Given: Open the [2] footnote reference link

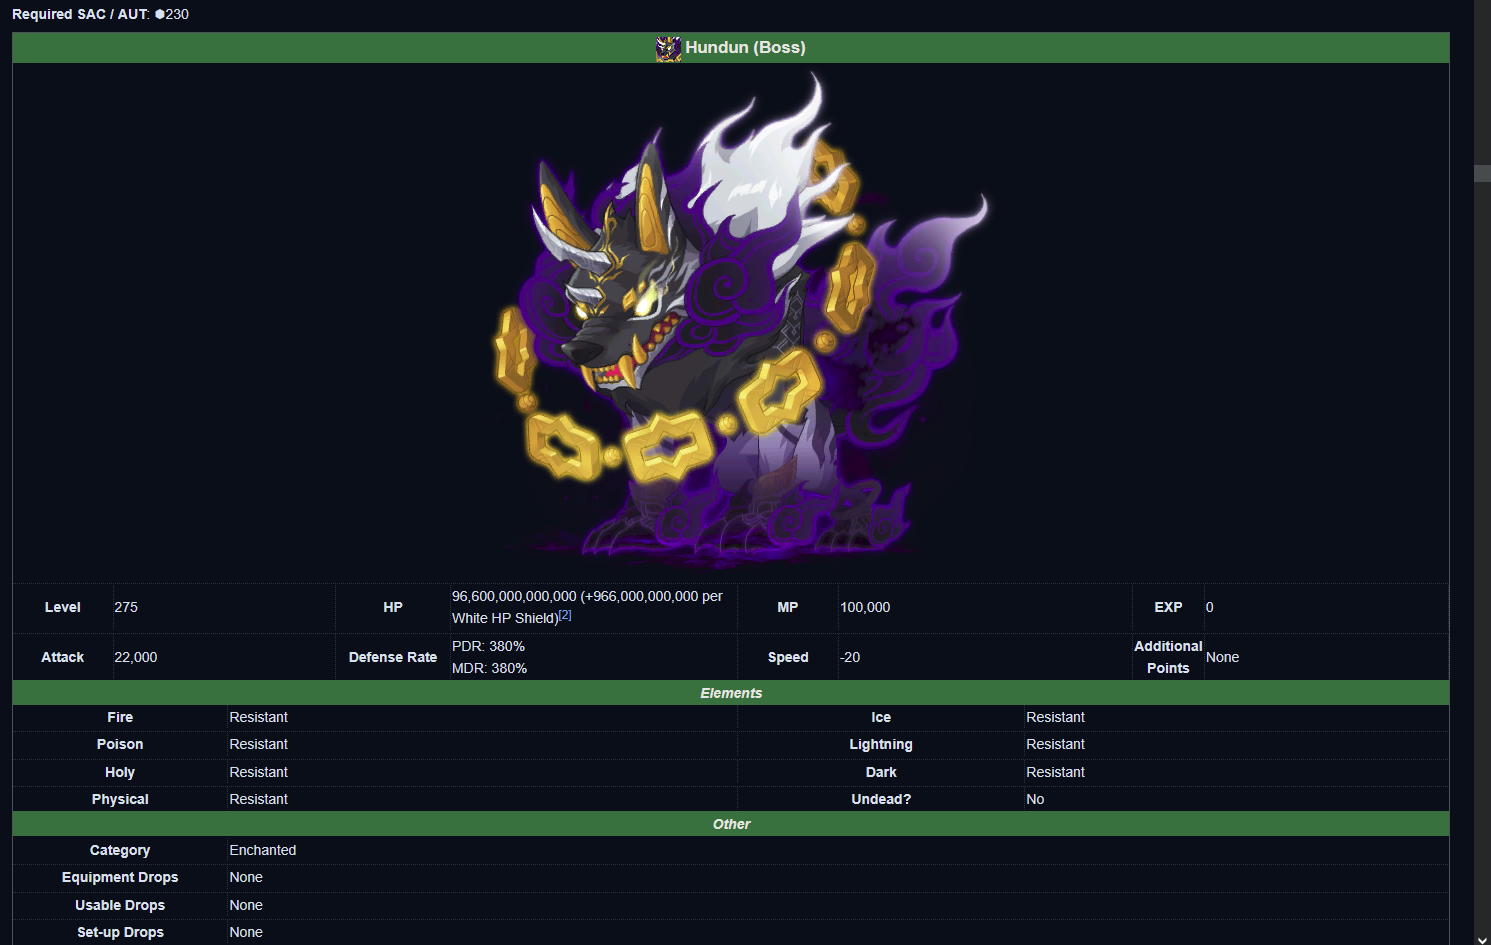Looking at the screenshot, I should (565, 615).
